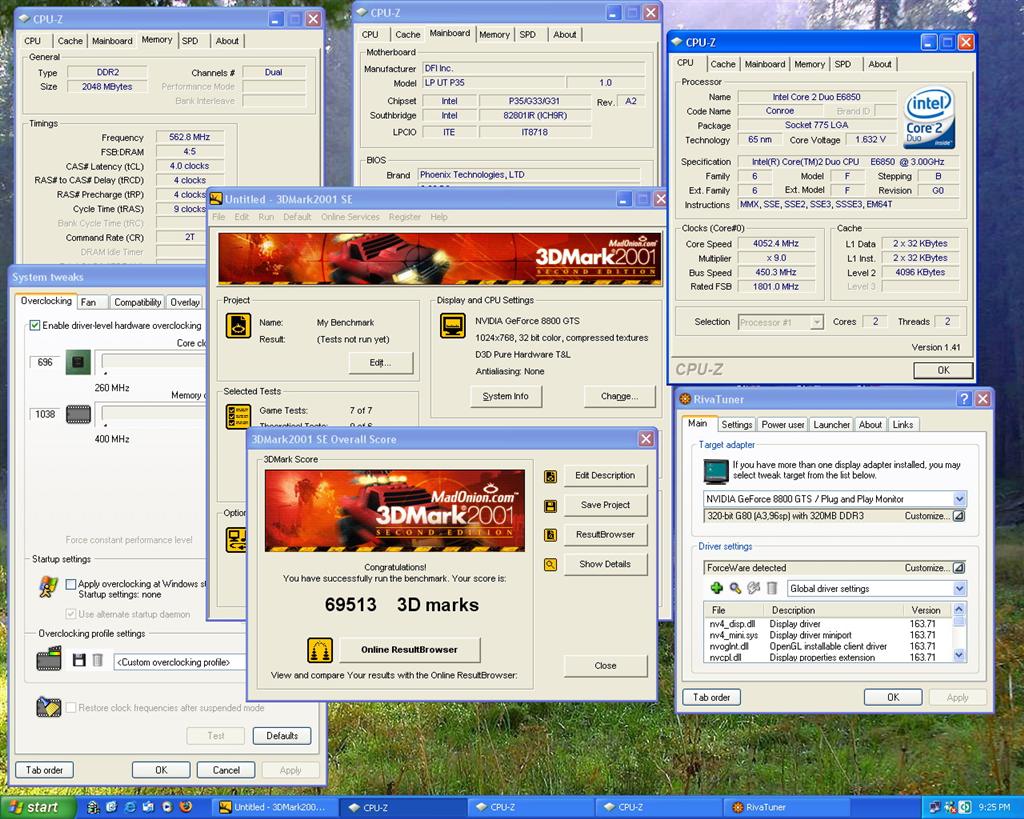
Task: Click the magnifier icon in RivaTuner Driver settings
Action: (735, 588)
